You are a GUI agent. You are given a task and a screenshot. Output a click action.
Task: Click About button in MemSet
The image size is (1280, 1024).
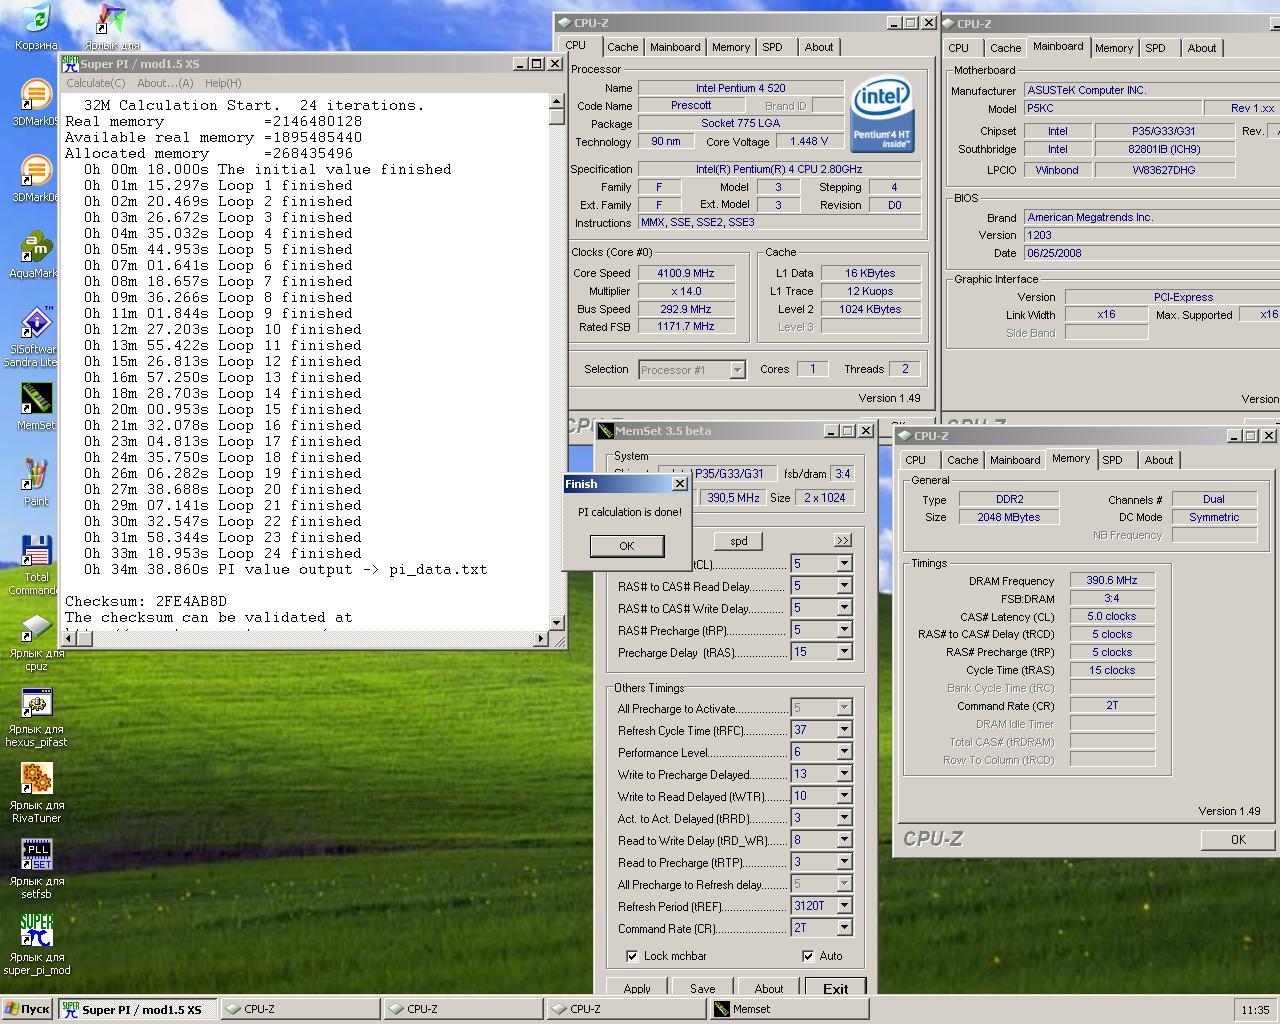(769, 988)
